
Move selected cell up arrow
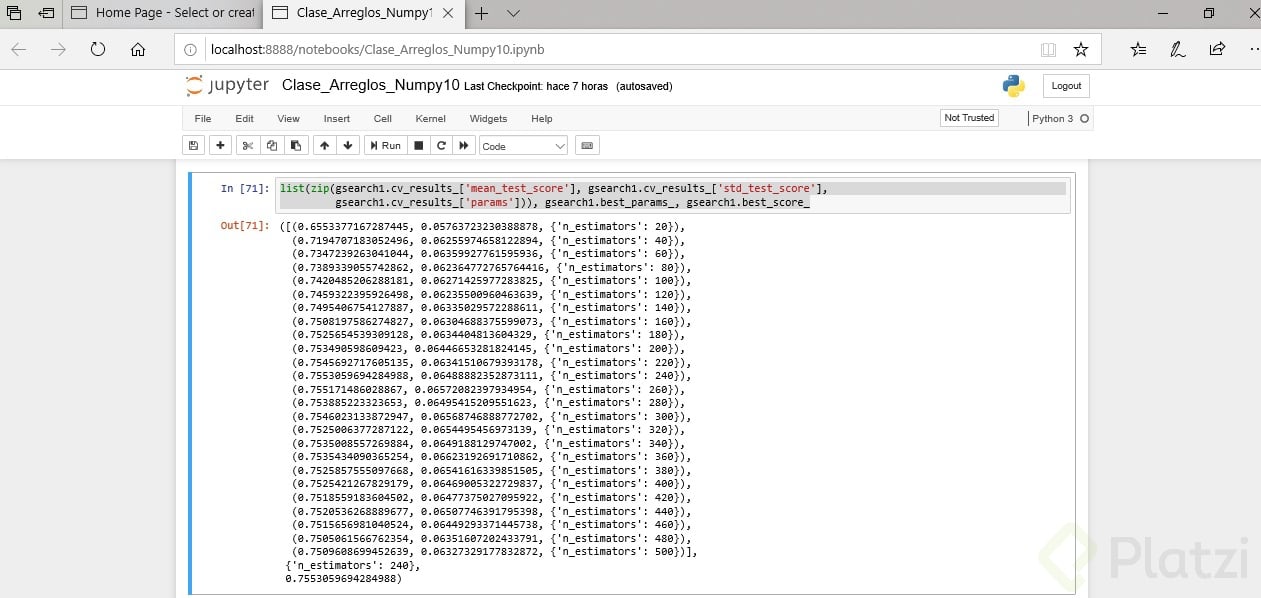(x=324, y=146)
